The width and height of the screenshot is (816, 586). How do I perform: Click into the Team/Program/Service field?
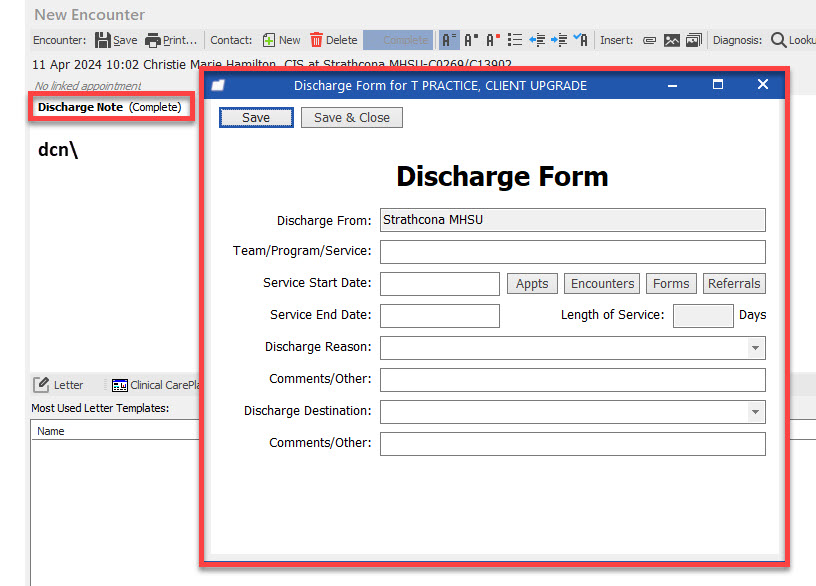coord(572,252)
